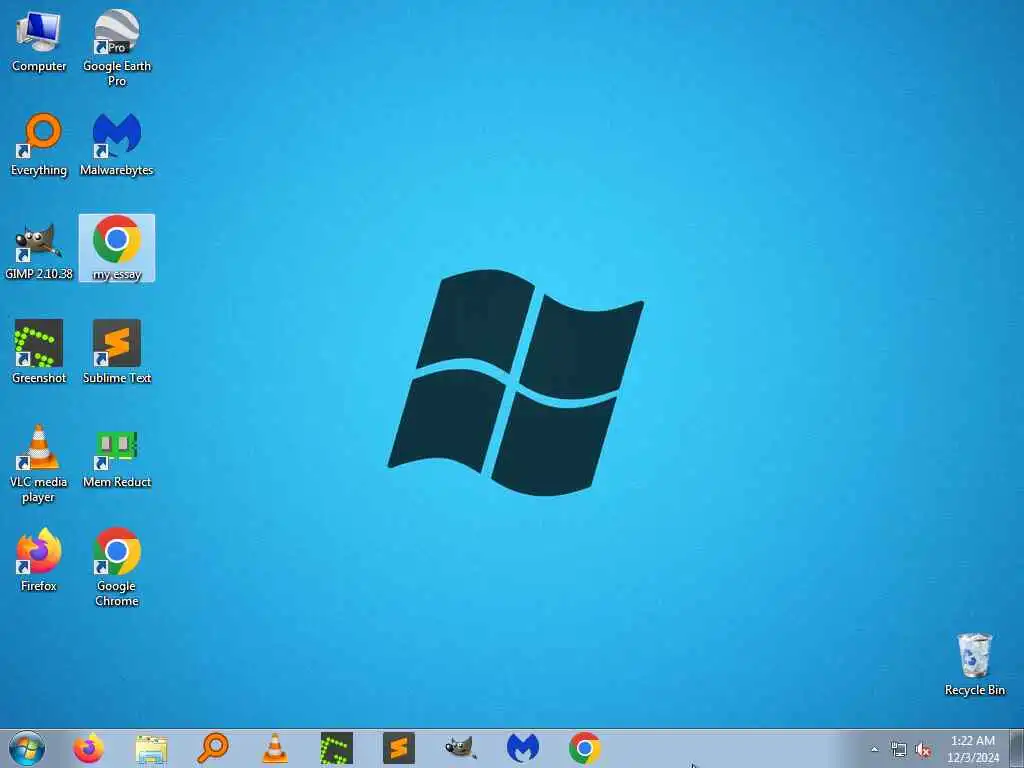Screen dimensions: 1024x768
Task: Select the Recycle Bin icon
Action: 974,664
